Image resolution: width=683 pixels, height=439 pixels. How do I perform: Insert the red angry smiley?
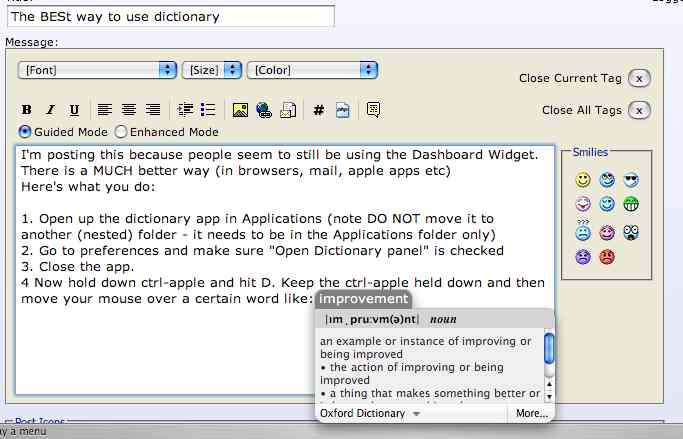click(607, 257)
